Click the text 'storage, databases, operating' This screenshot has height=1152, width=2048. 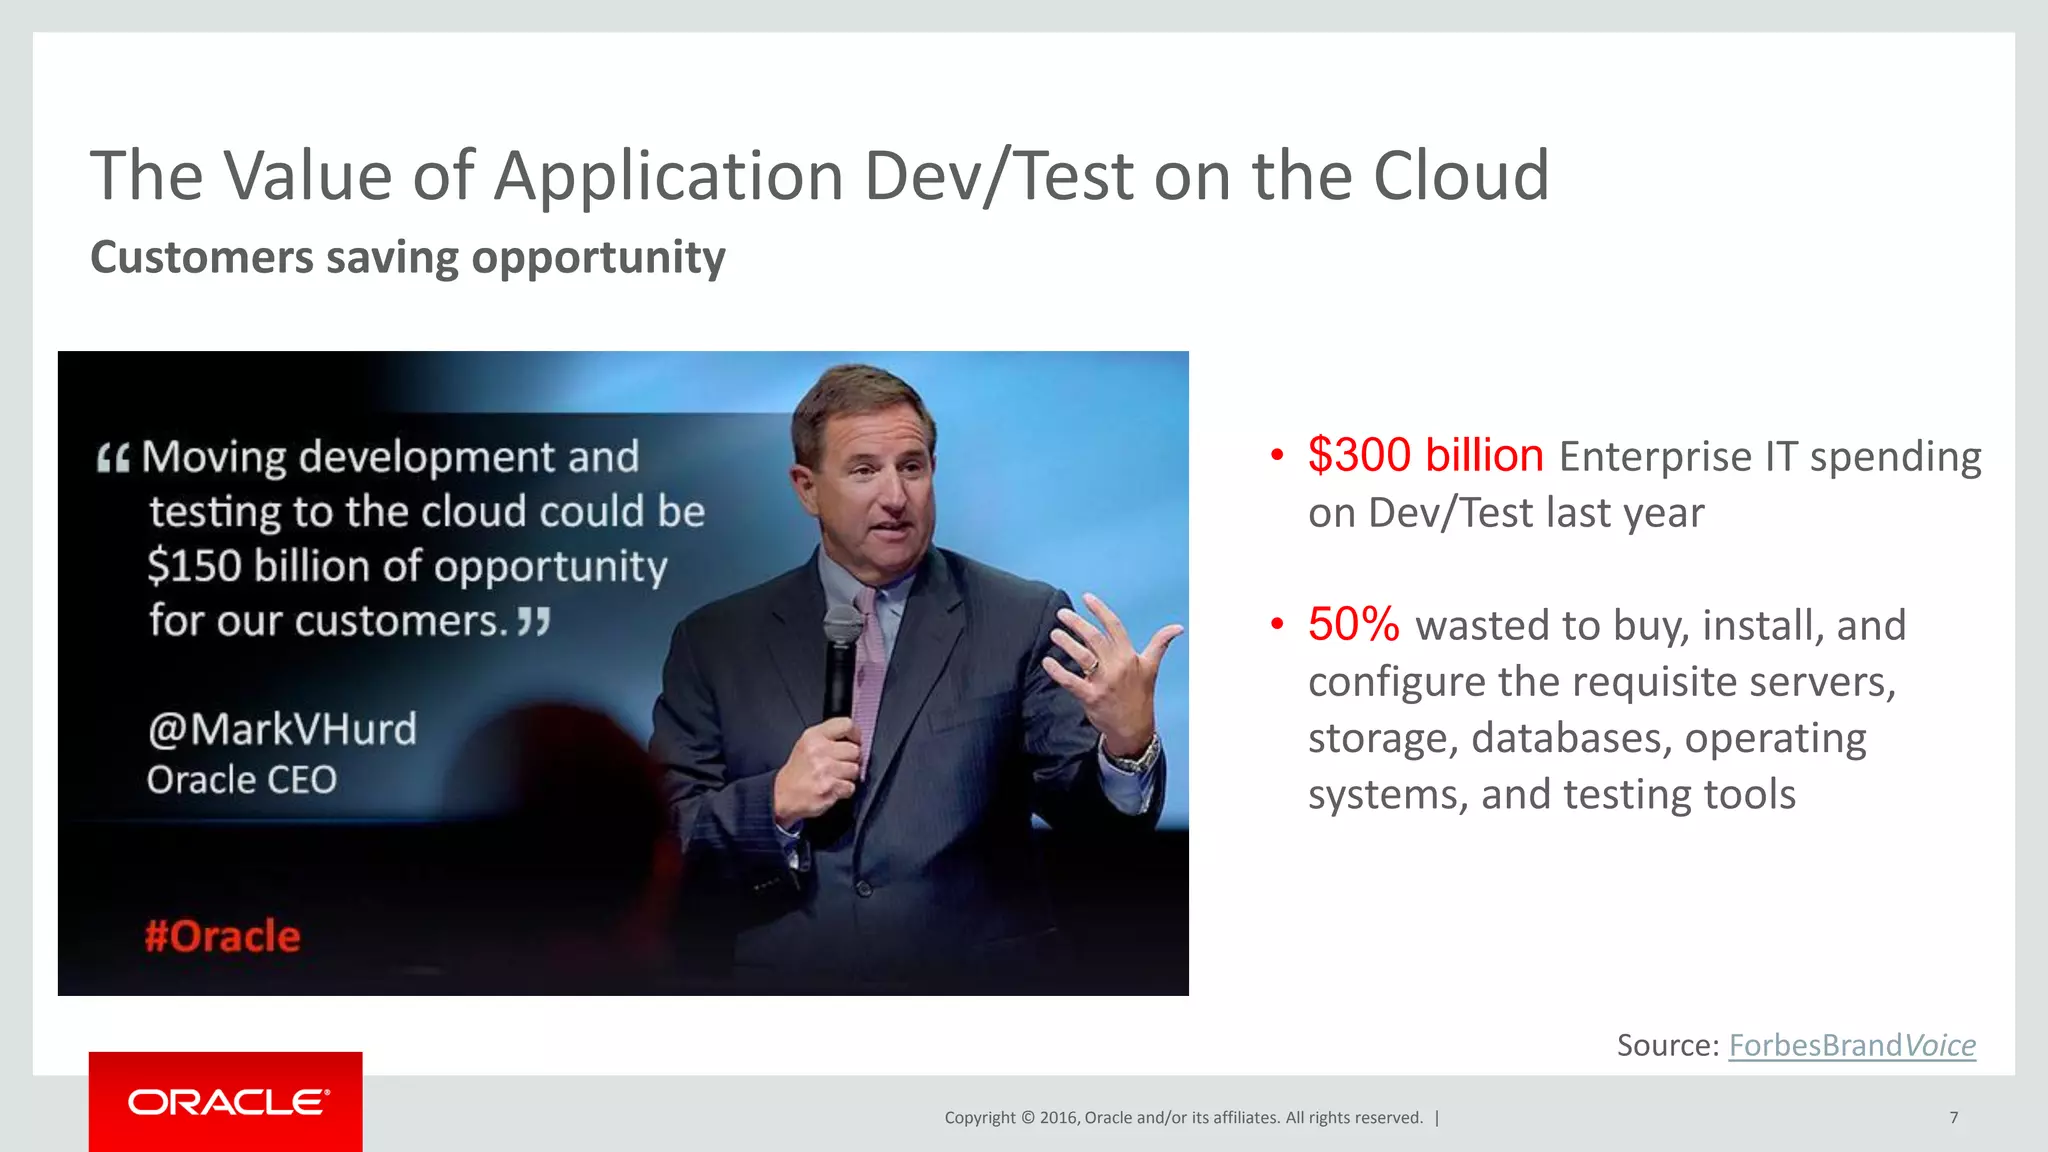1587,739
